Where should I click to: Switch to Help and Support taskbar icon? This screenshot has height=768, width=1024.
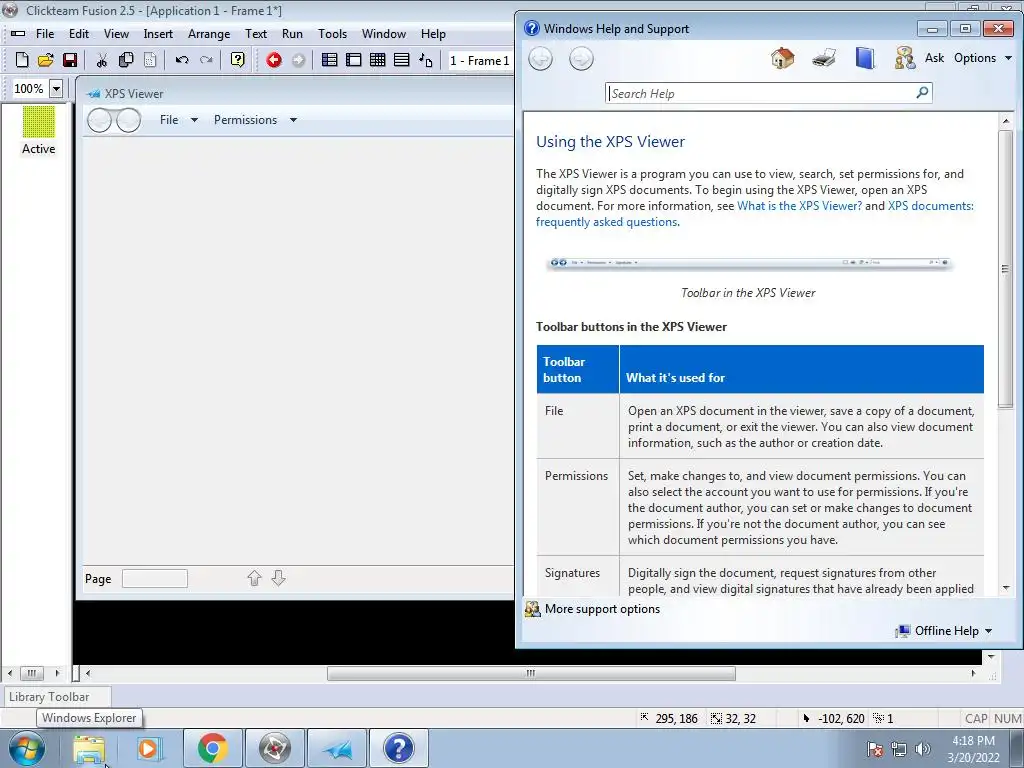pyautogui.click(x=399, y=749)
